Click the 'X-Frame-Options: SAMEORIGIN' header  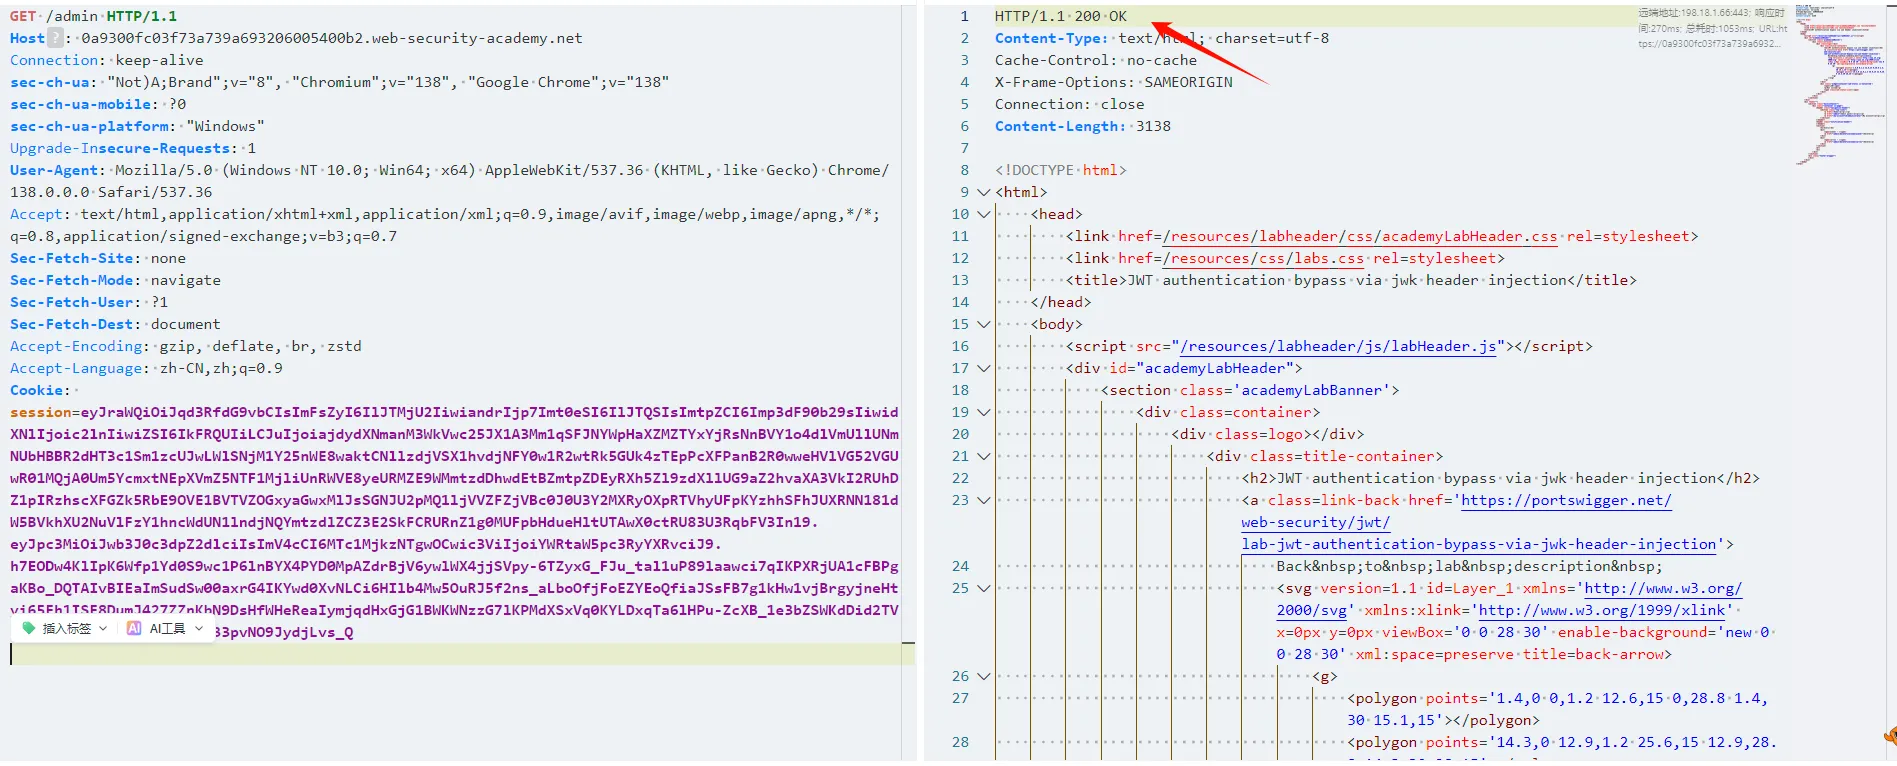[x=1113, y=82]
